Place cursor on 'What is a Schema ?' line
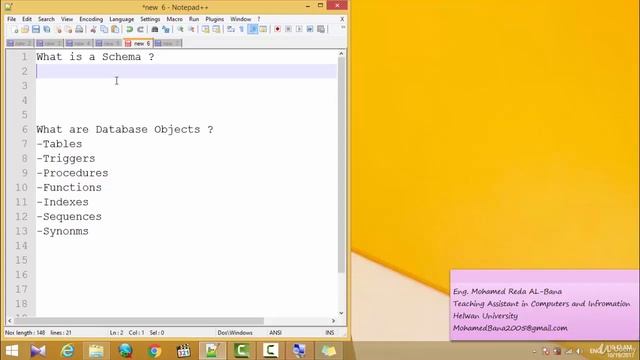Viewport: 640px width, 360px height. click(95, 57)
